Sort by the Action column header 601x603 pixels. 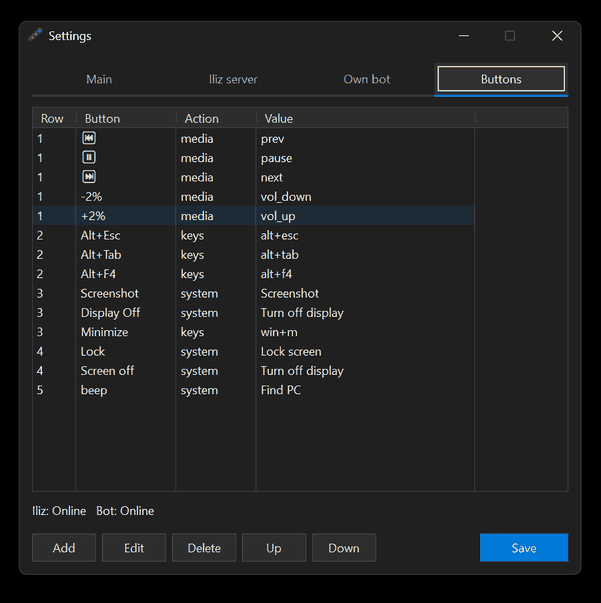click(x=216, y=118)
